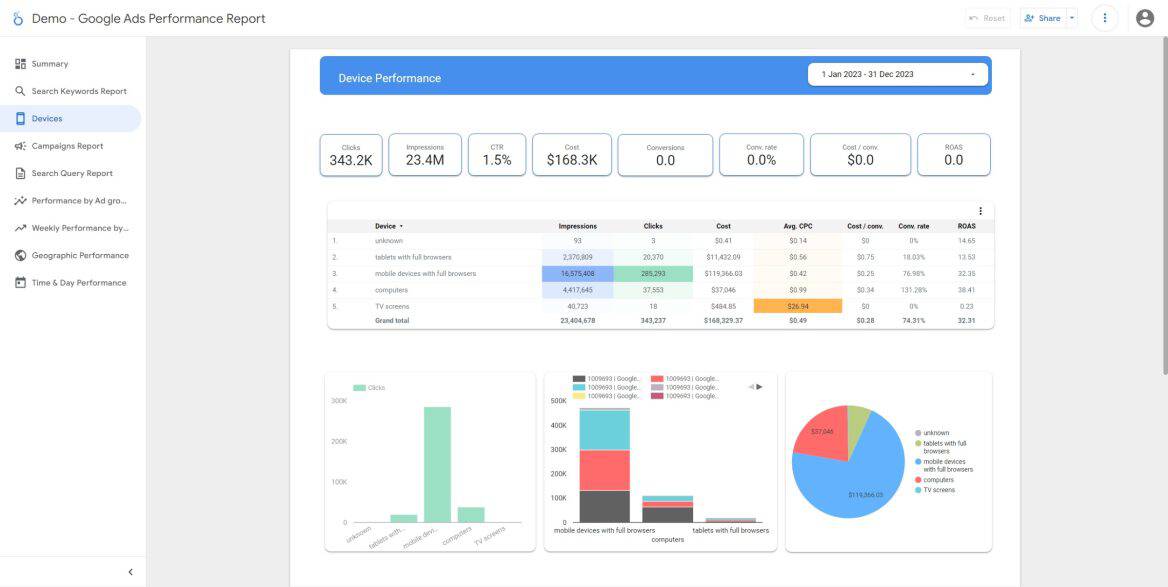
Task: Click the Impressions column header
Action: coord(577,226)
